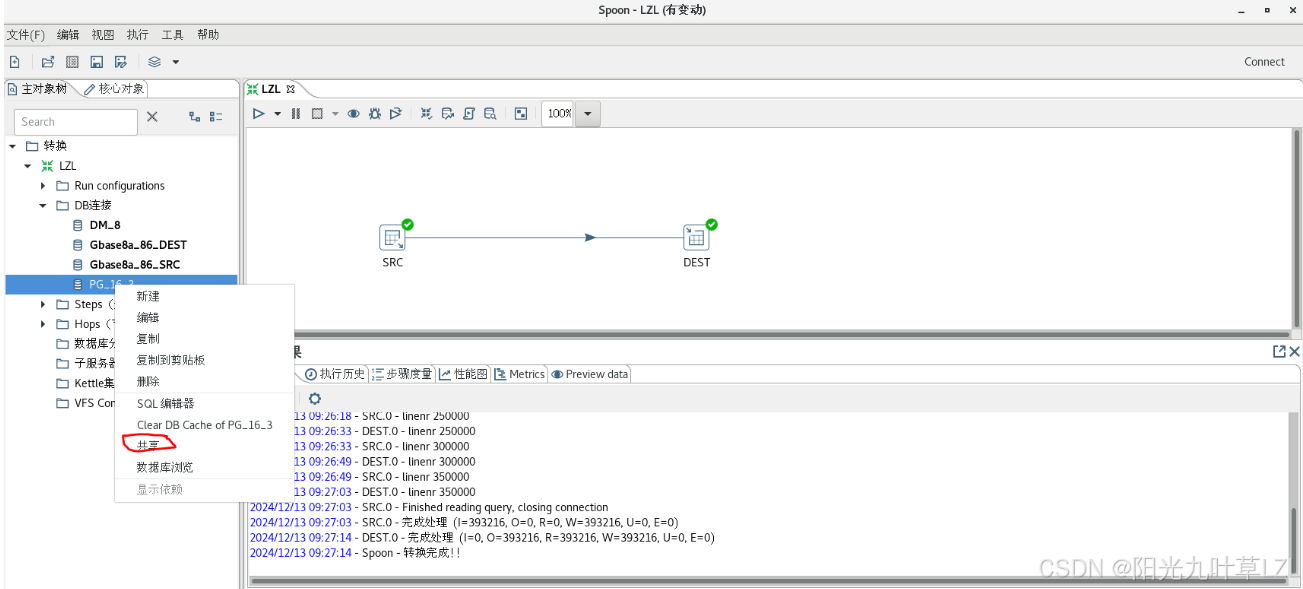Switch to the 执行历史 tab
Viewport: 1303px width, 589px height.
point(335,374)
